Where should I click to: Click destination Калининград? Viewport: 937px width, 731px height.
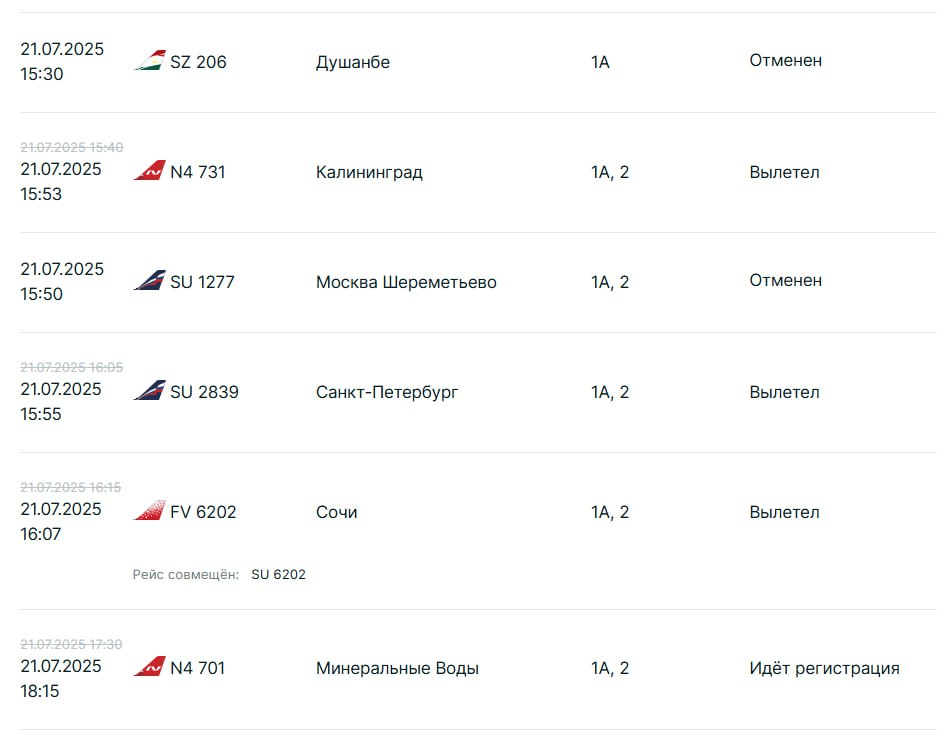tap(369, 172)
